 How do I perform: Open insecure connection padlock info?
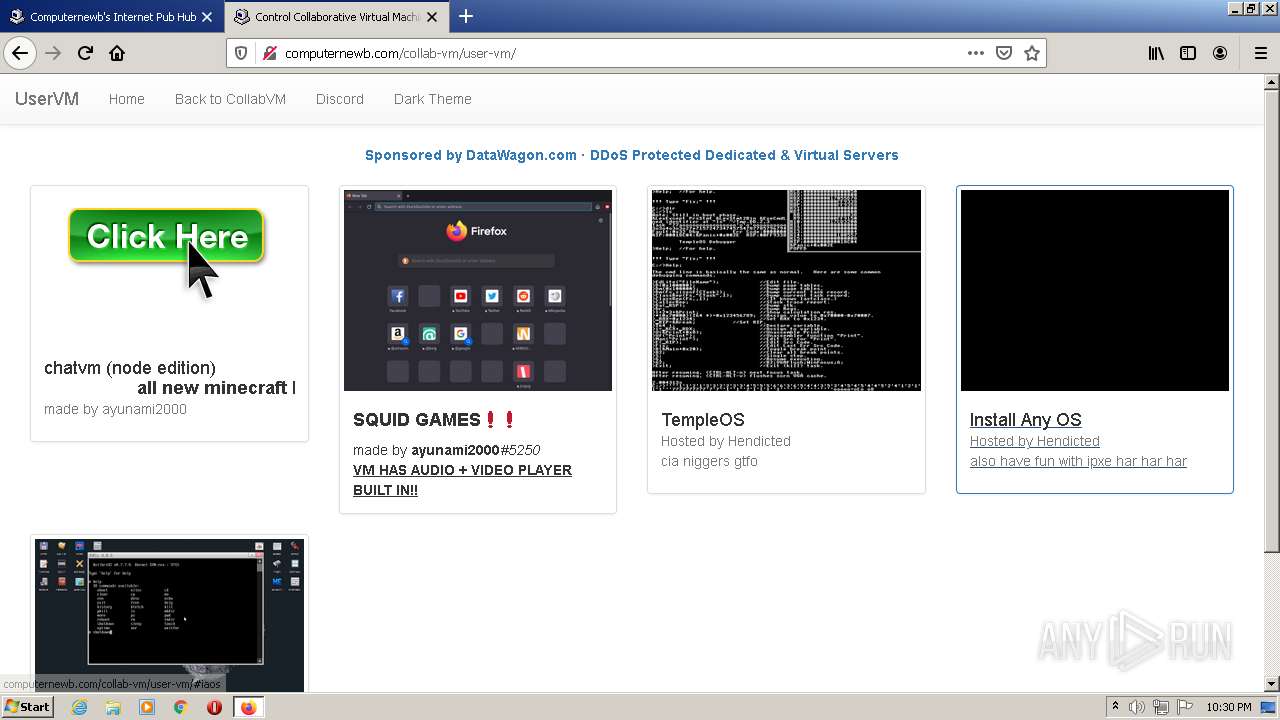(x=269, y=53)
